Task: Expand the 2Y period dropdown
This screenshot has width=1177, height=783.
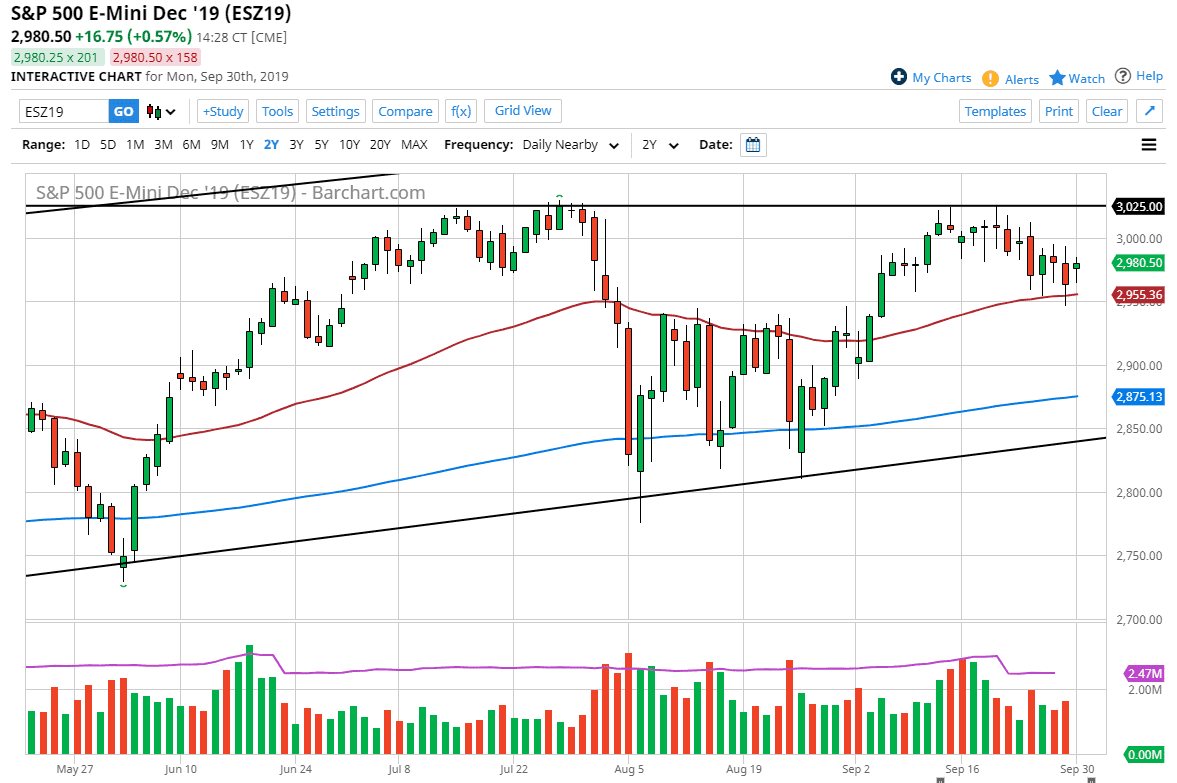Action: (x=660, y=145)
